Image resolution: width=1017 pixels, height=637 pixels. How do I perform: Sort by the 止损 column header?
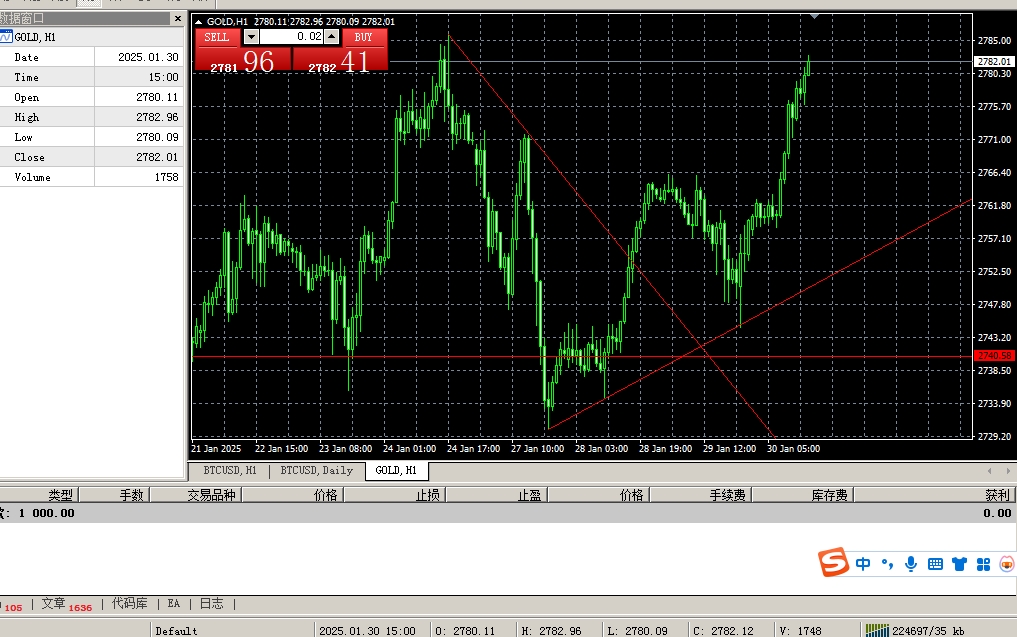click(395, 495)
